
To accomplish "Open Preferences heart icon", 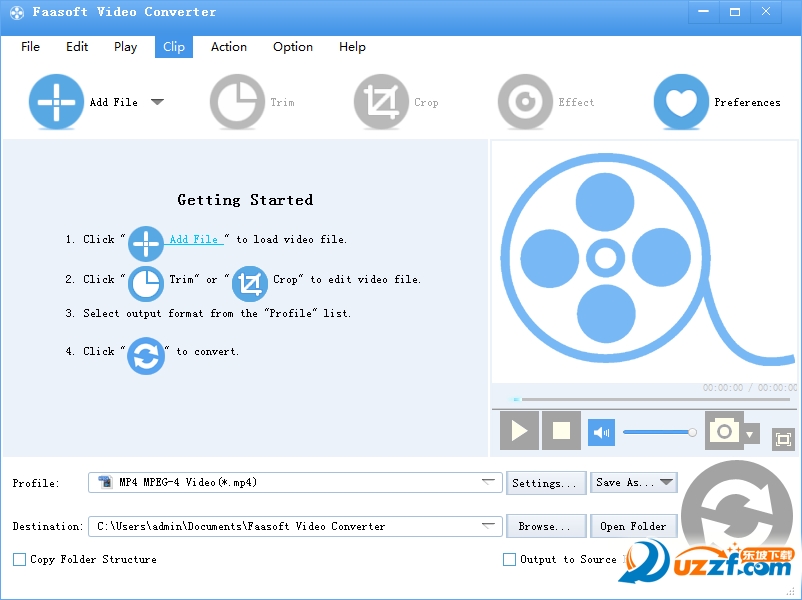I will coord(681,101).
